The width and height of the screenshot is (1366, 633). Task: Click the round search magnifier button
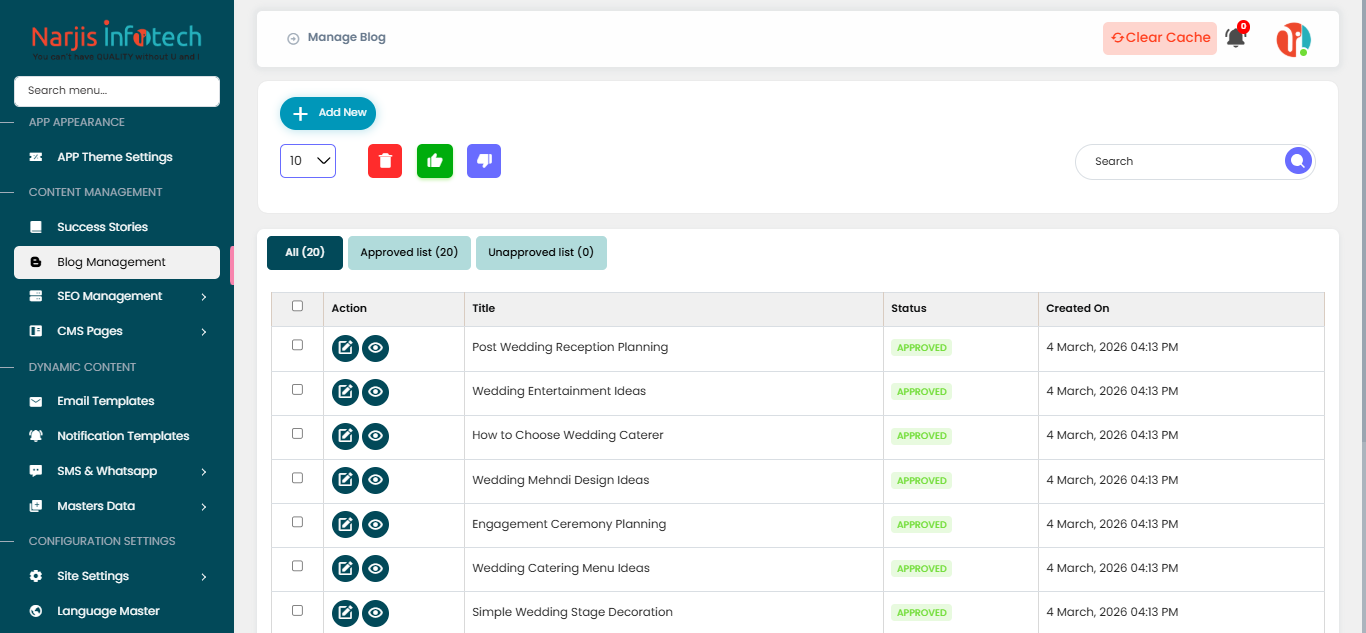pos(1298,161)
